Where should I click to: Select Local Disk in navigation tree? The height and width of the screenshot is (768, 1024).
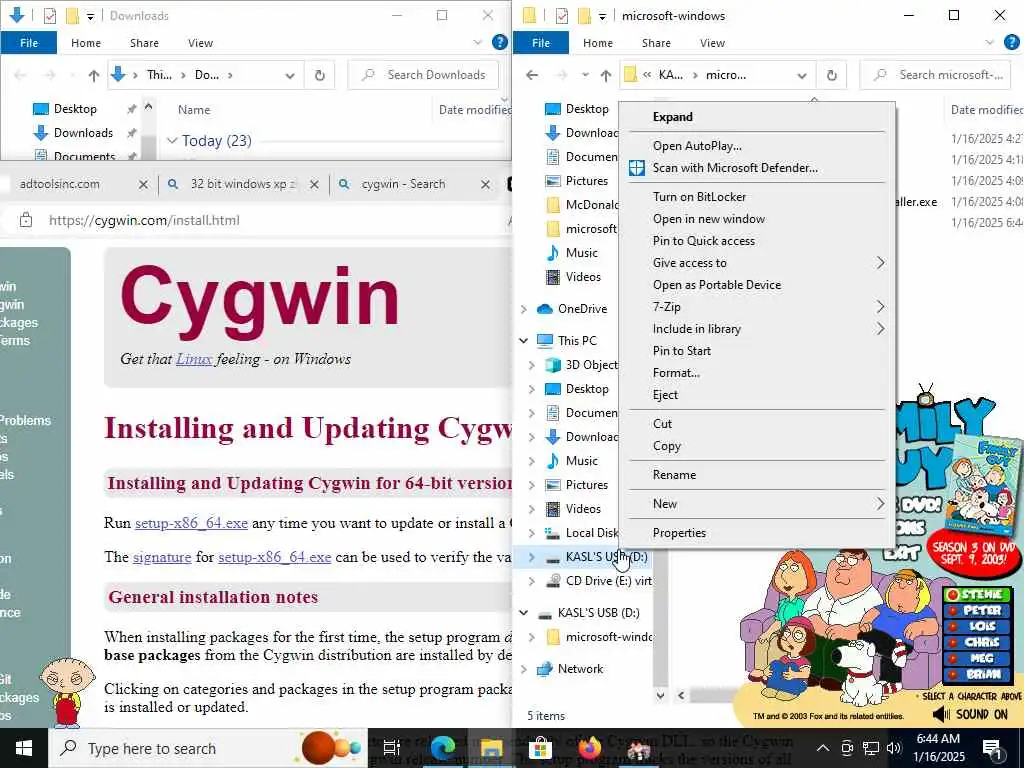click(581, 533)
